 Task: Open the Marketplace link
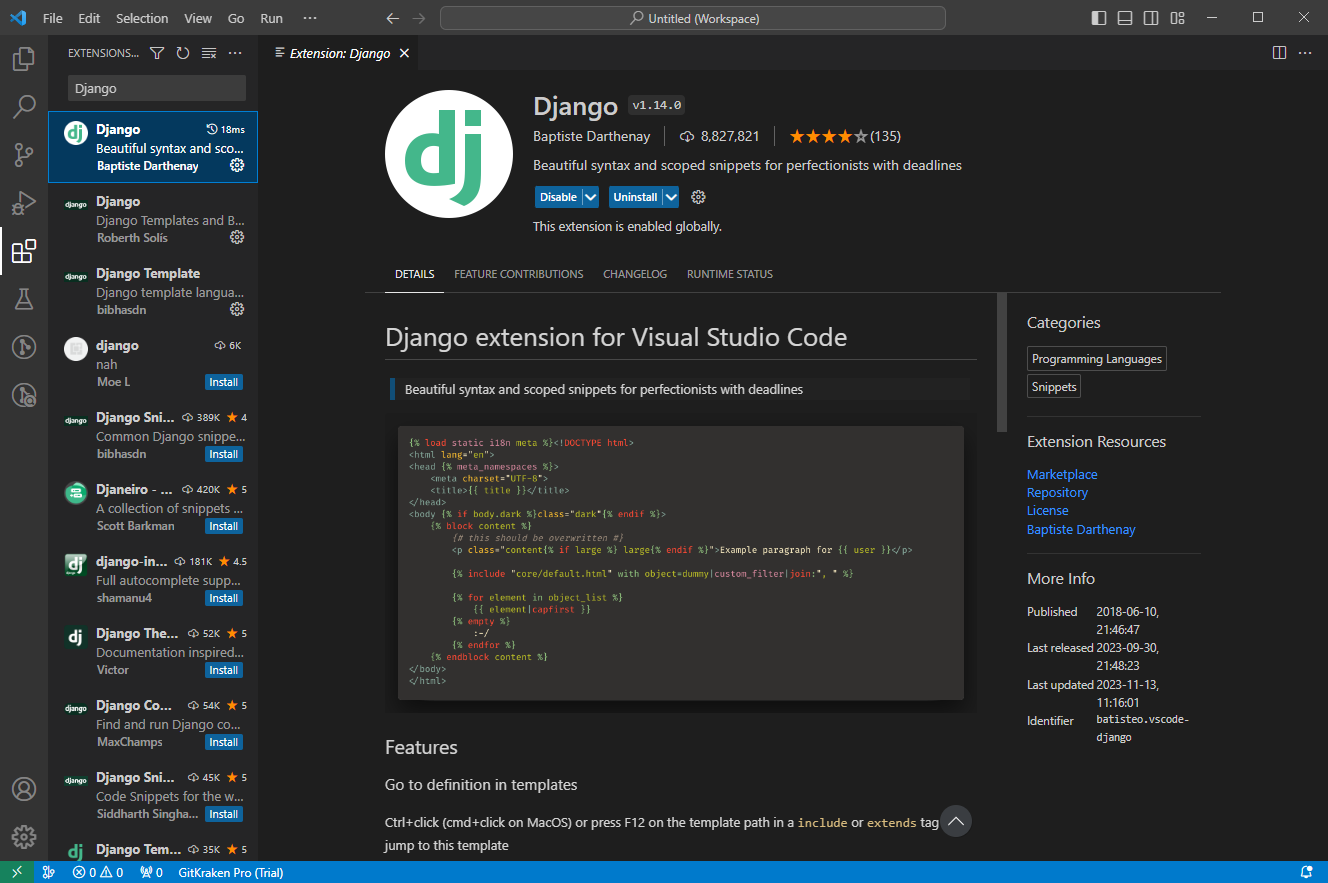click(1062, 474)
